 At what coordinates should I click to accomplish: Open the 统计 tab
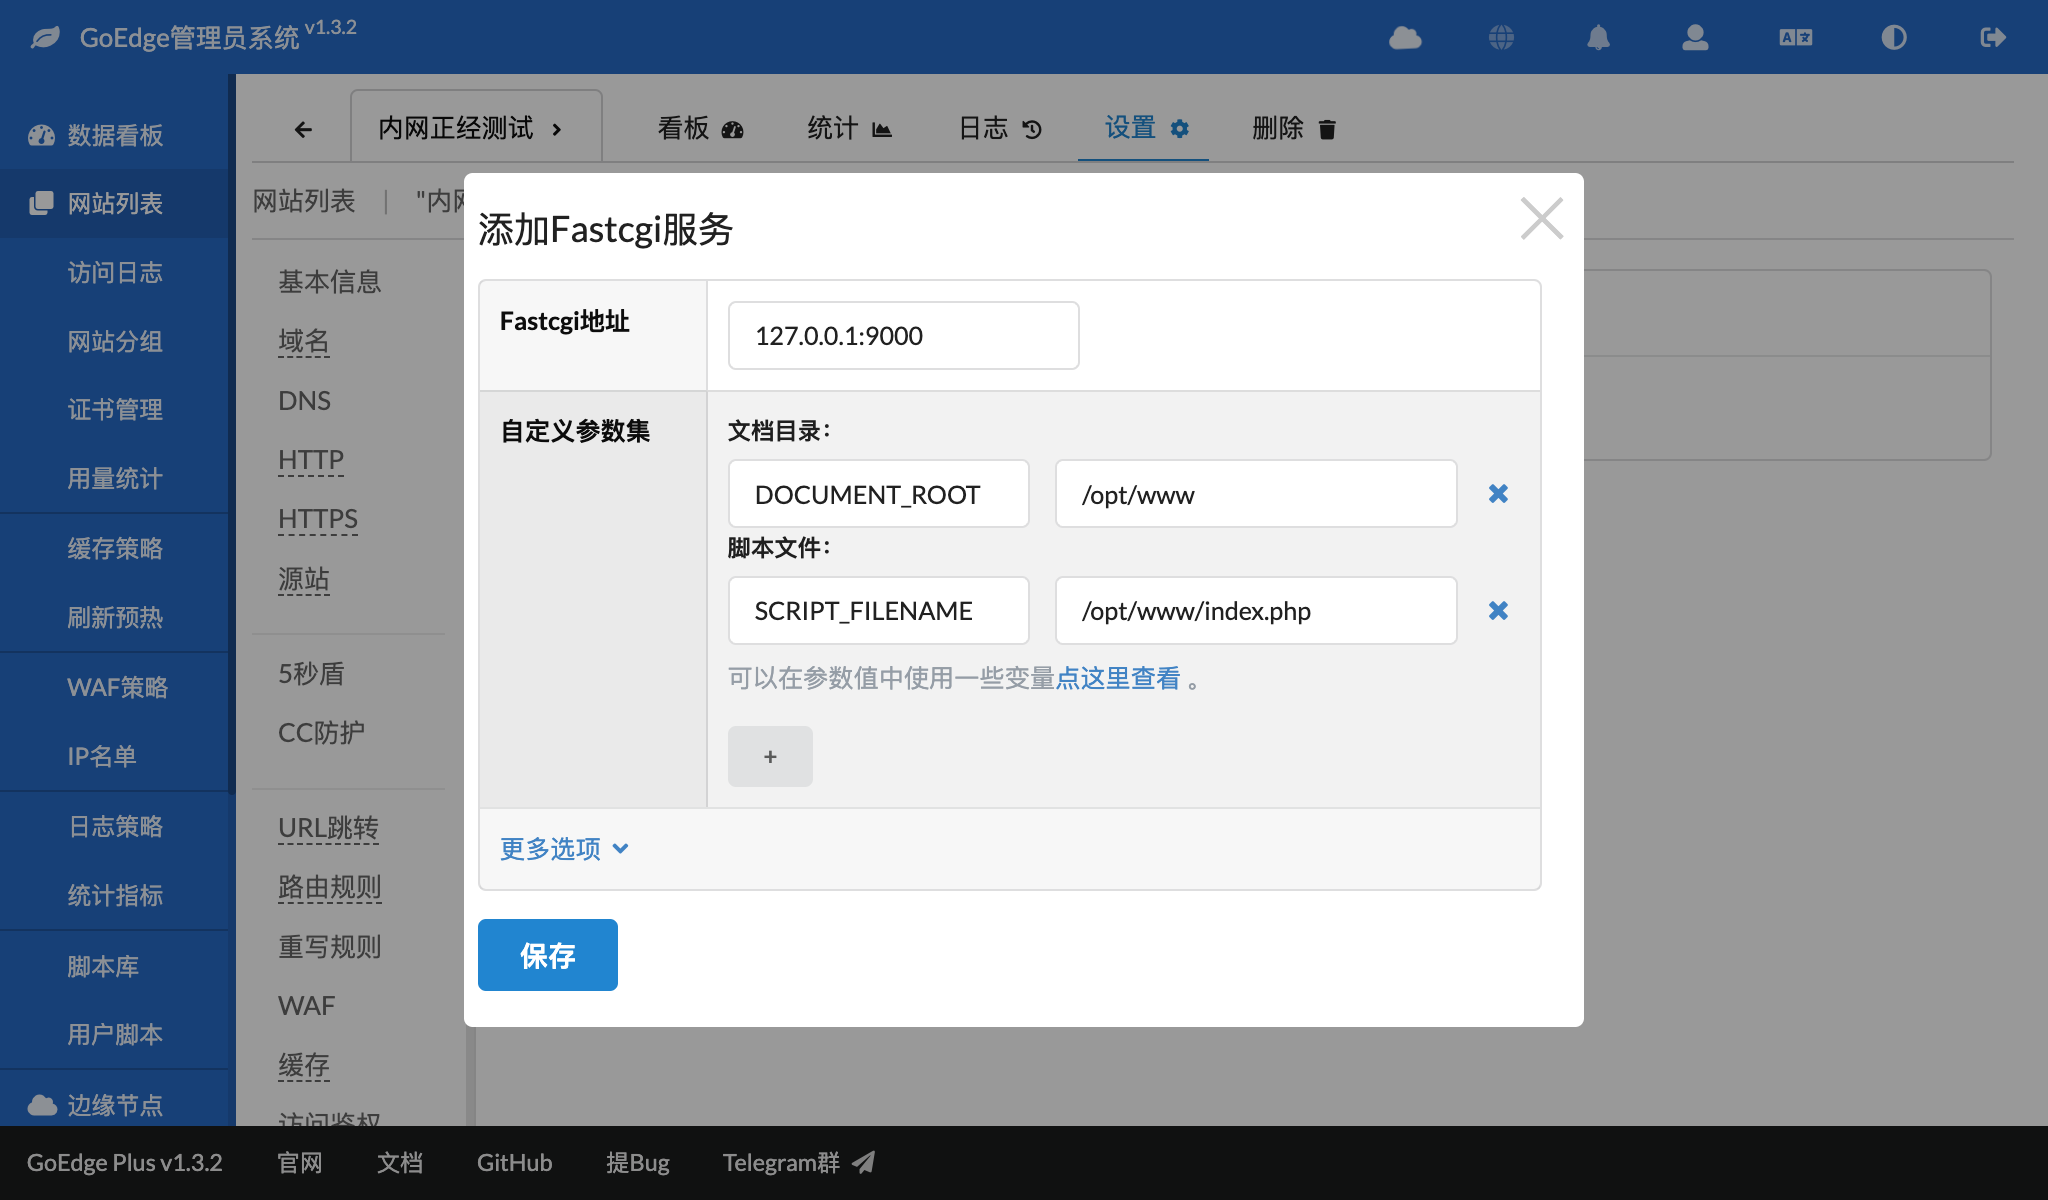tap(849, 128)
